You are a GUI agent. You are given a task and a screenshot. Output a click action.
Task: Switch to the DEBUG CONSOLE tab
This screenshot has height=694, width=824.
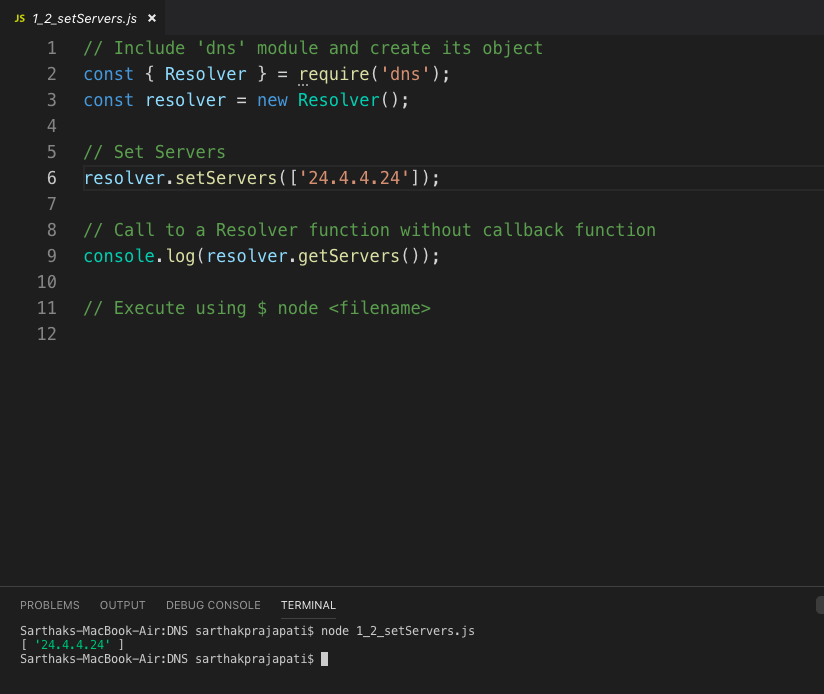pos(213,605)
